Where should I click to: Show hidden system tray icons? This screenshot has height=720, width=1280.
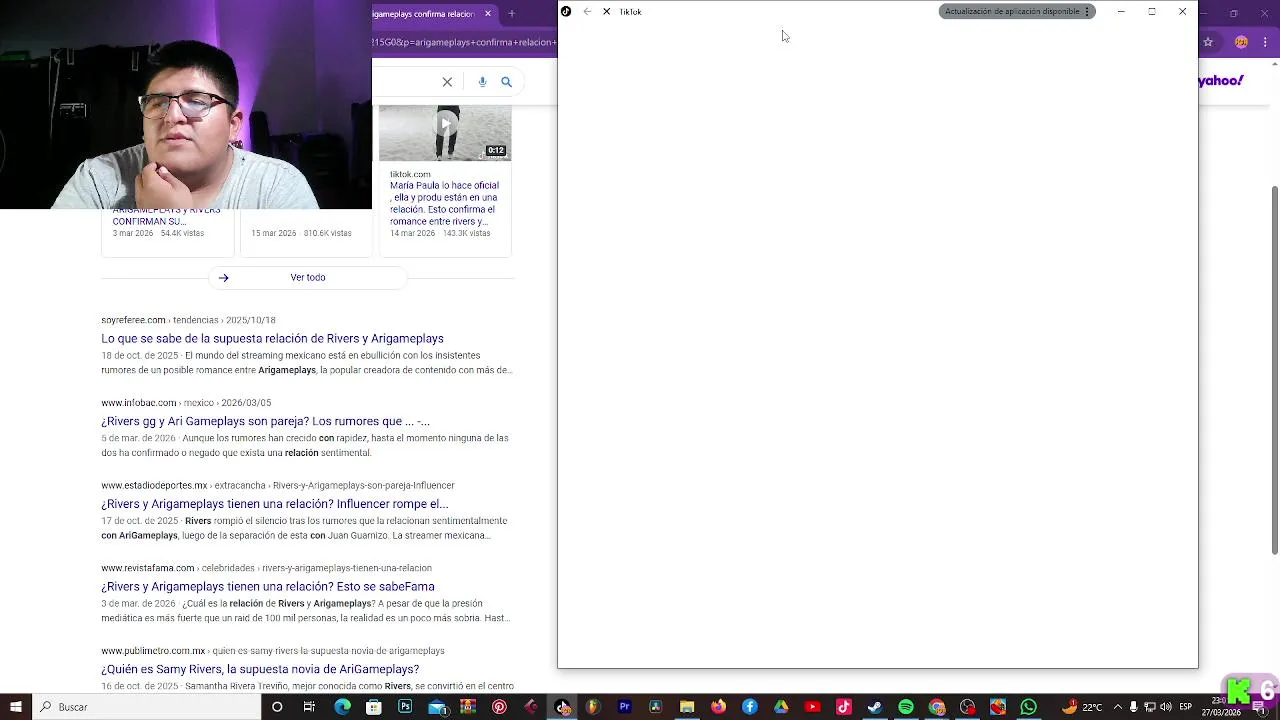[1118, 707]
